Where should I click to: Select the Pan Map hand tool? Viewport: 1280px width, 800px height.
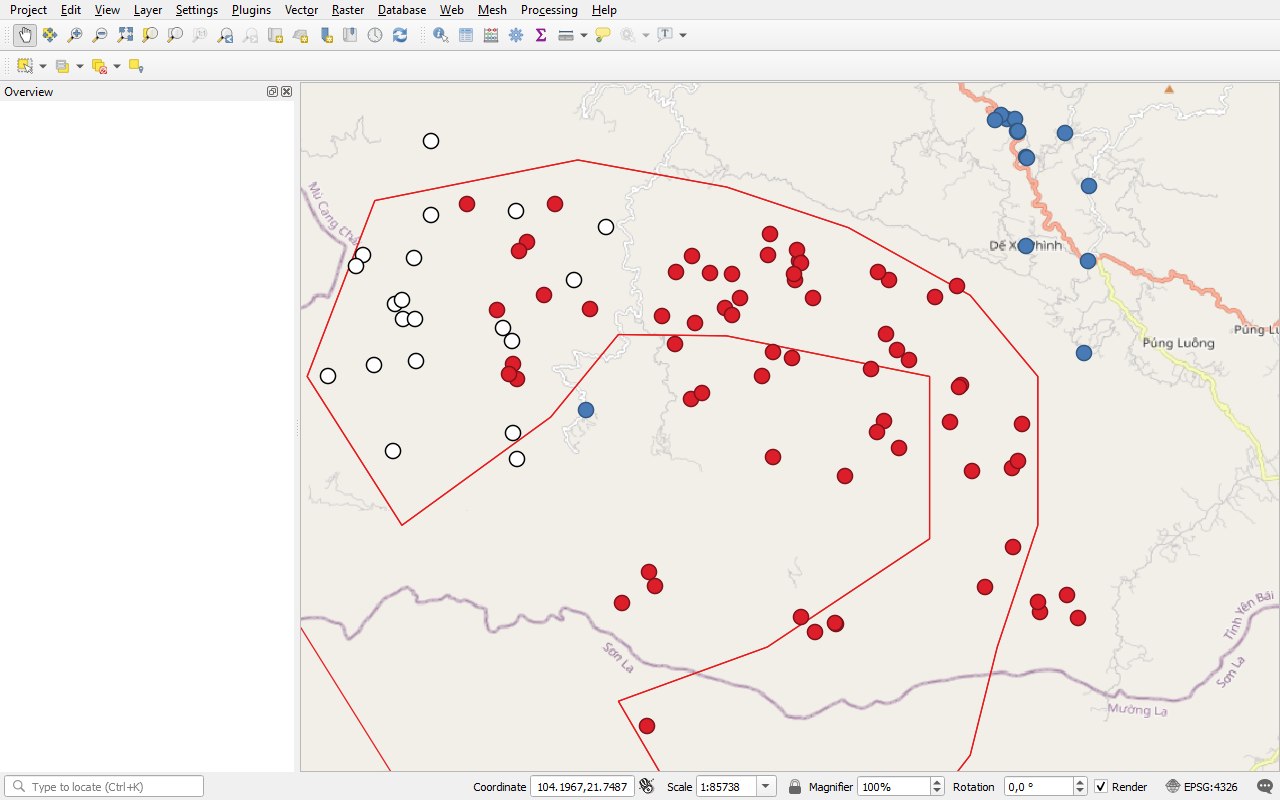point(25,35)
